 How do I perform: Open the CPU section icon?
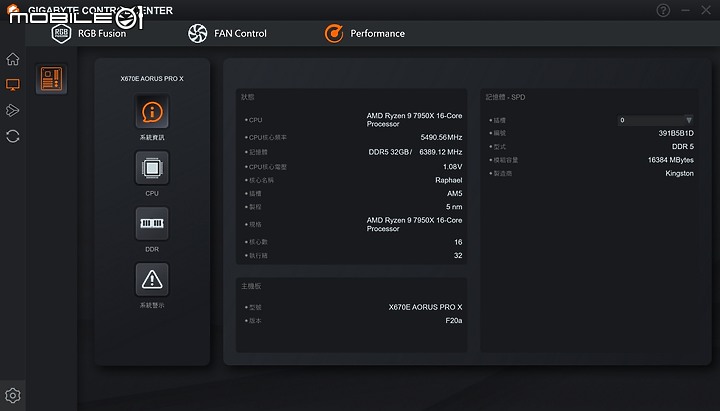pyautogui.click(x=152, y=168)
